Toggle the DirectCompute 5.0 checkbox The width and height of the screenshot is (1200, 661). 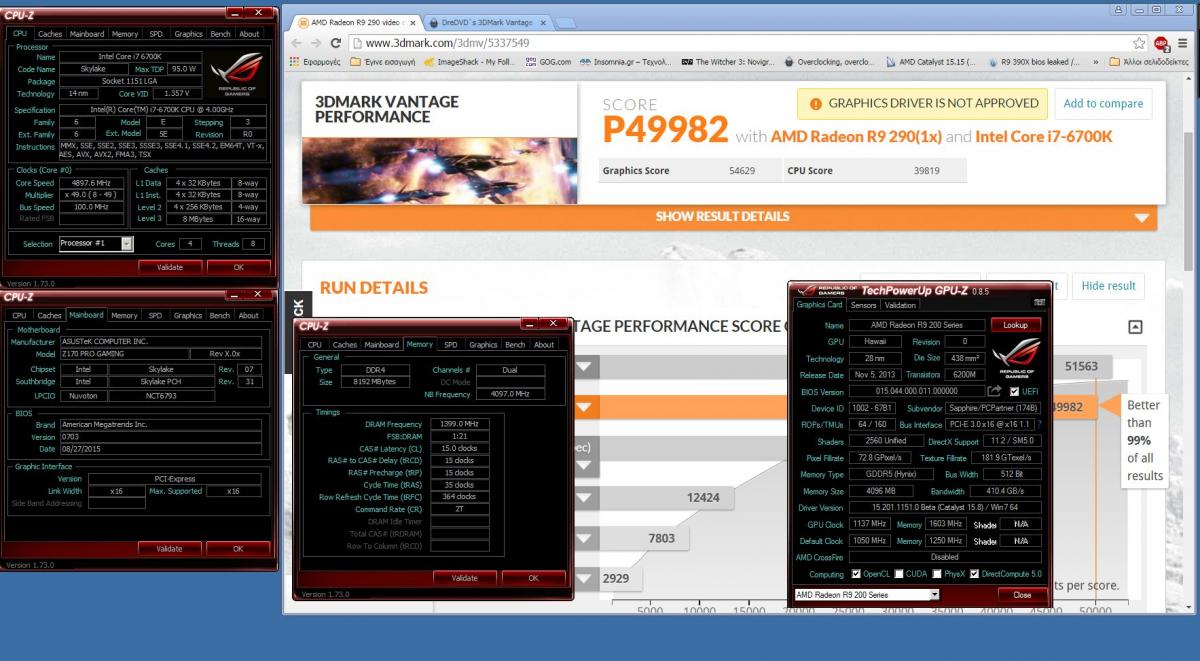(x=975, y=574)
